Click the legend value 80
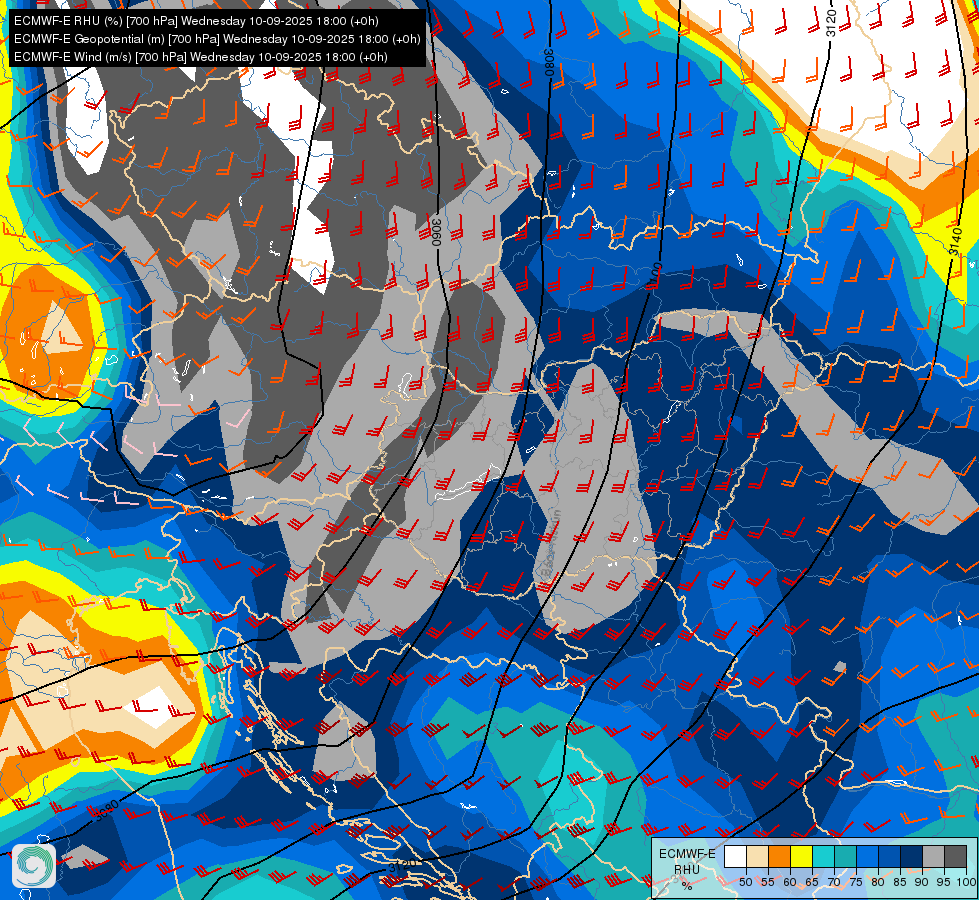Image resolution: width=979 pixels, height=900 pixels. point(878,882)
